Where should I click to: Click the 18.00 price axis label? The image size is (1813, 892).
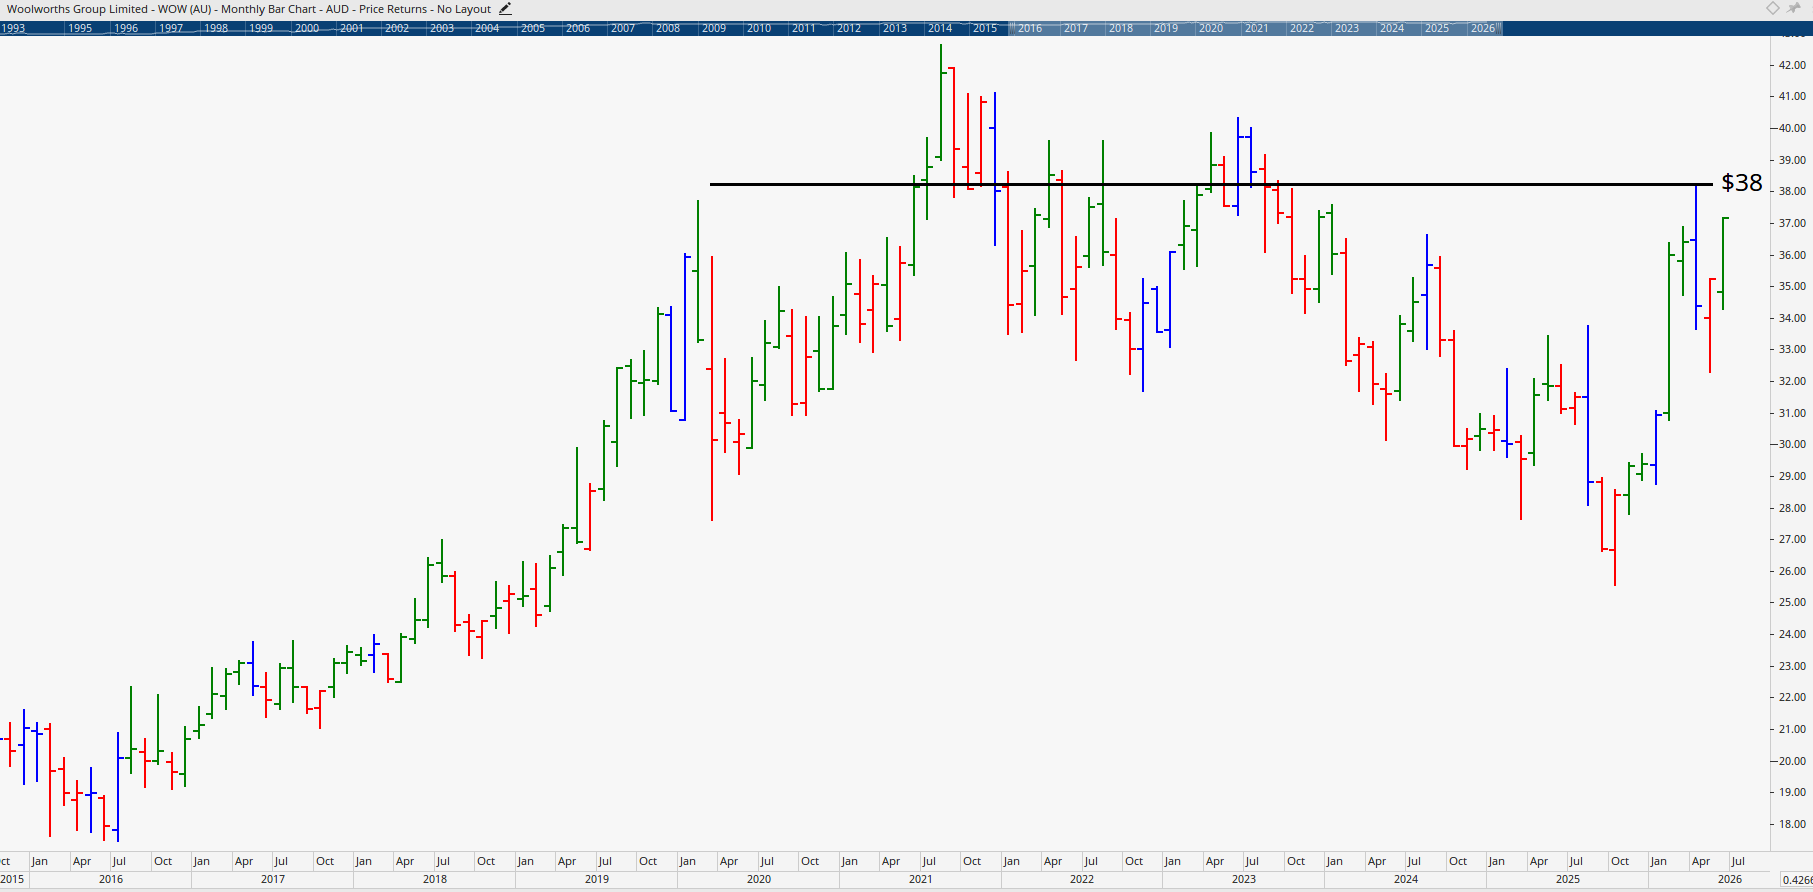pyautogui.click(x=1792, y=825)
